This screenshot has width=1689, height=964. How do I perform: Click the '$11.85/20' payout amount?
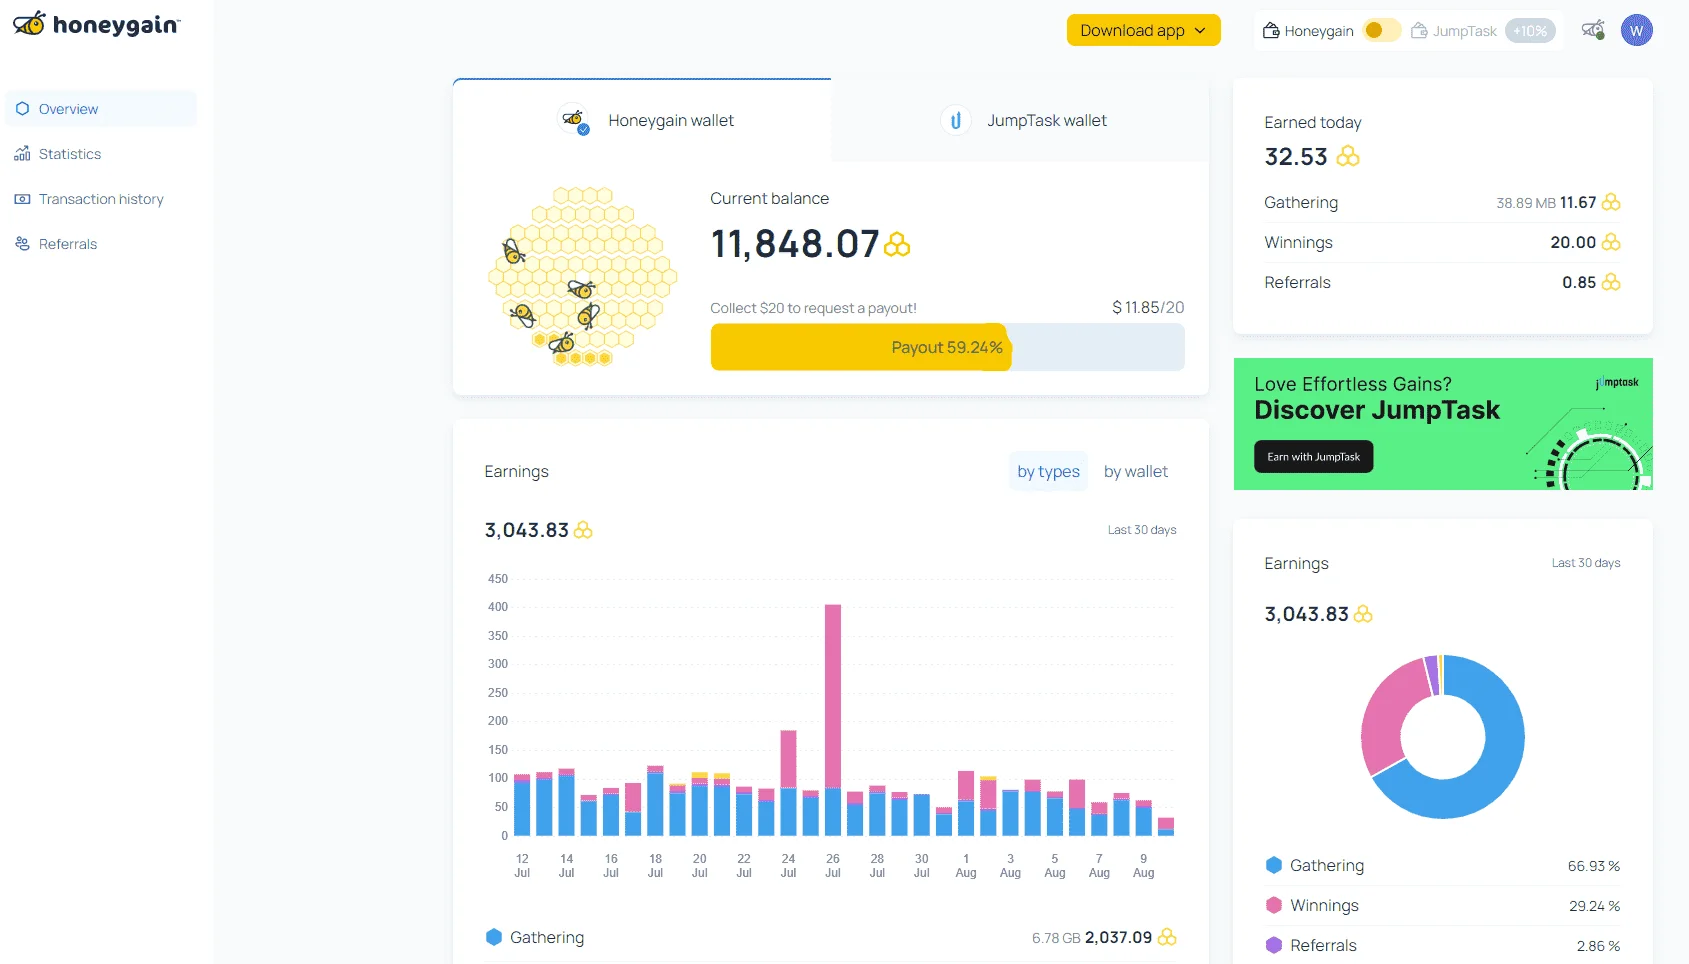coord(1148,307)
